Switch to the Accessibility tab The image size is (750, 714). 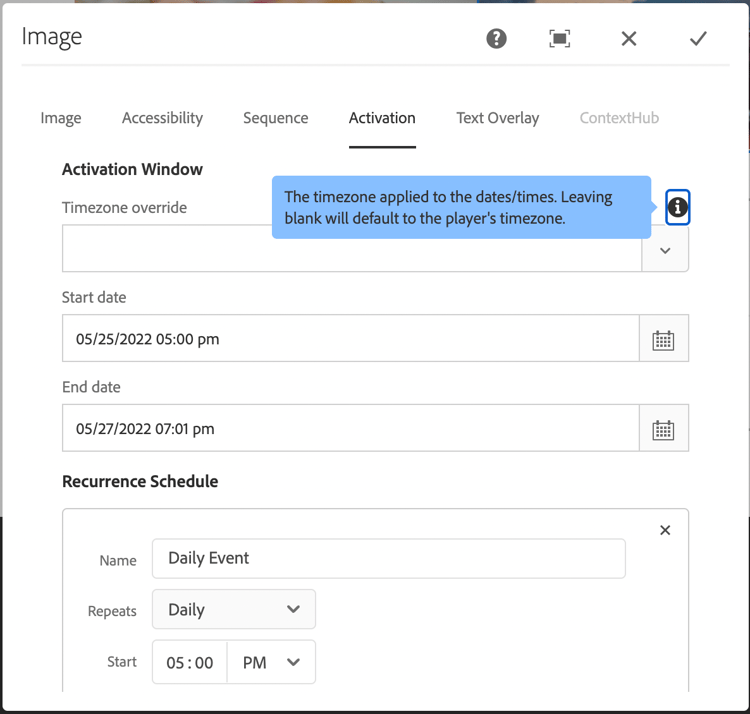(x=162, y=118)
